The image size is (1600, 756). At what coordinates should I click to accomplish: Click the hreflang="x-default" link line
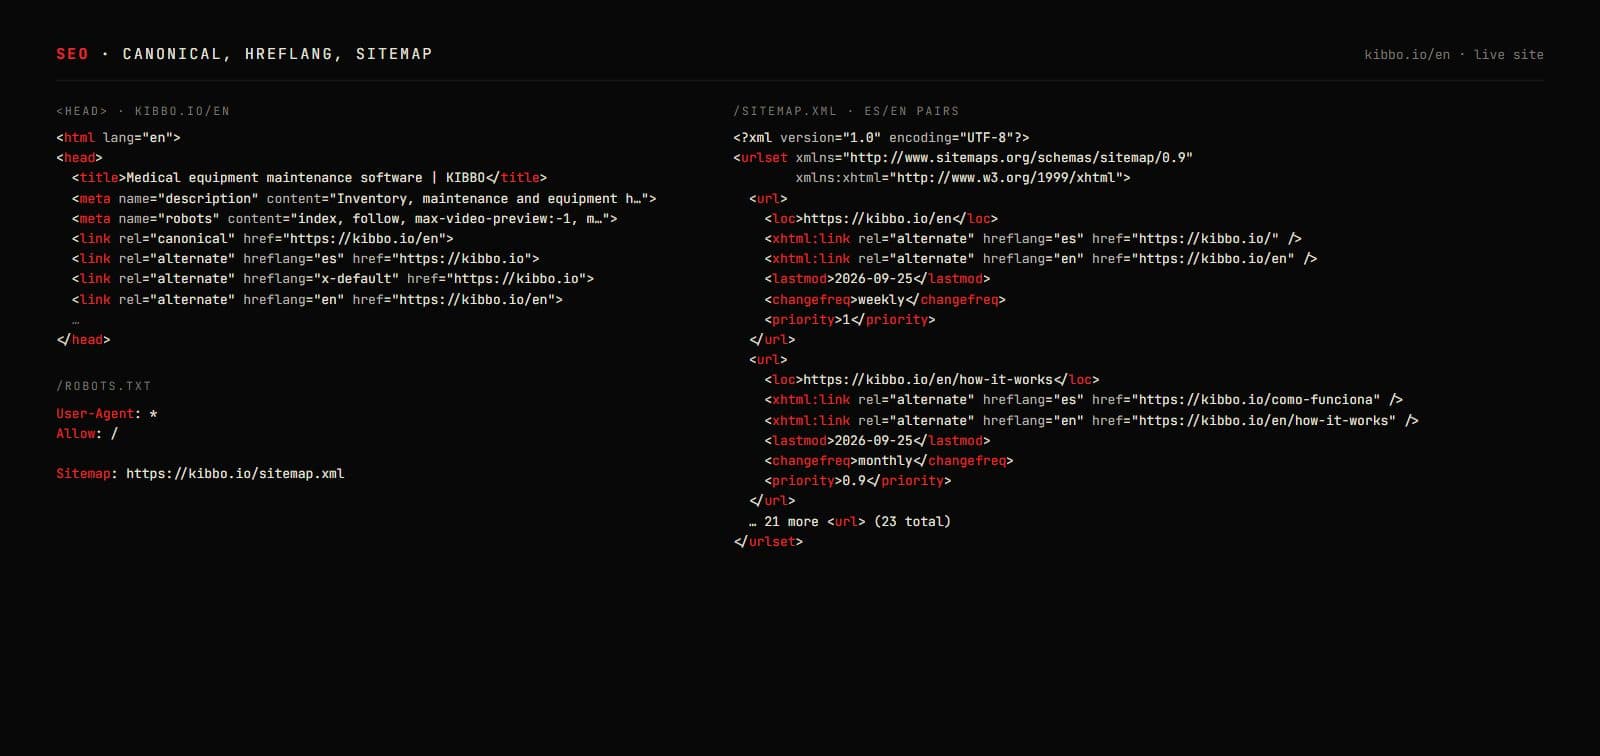[333, 279]
